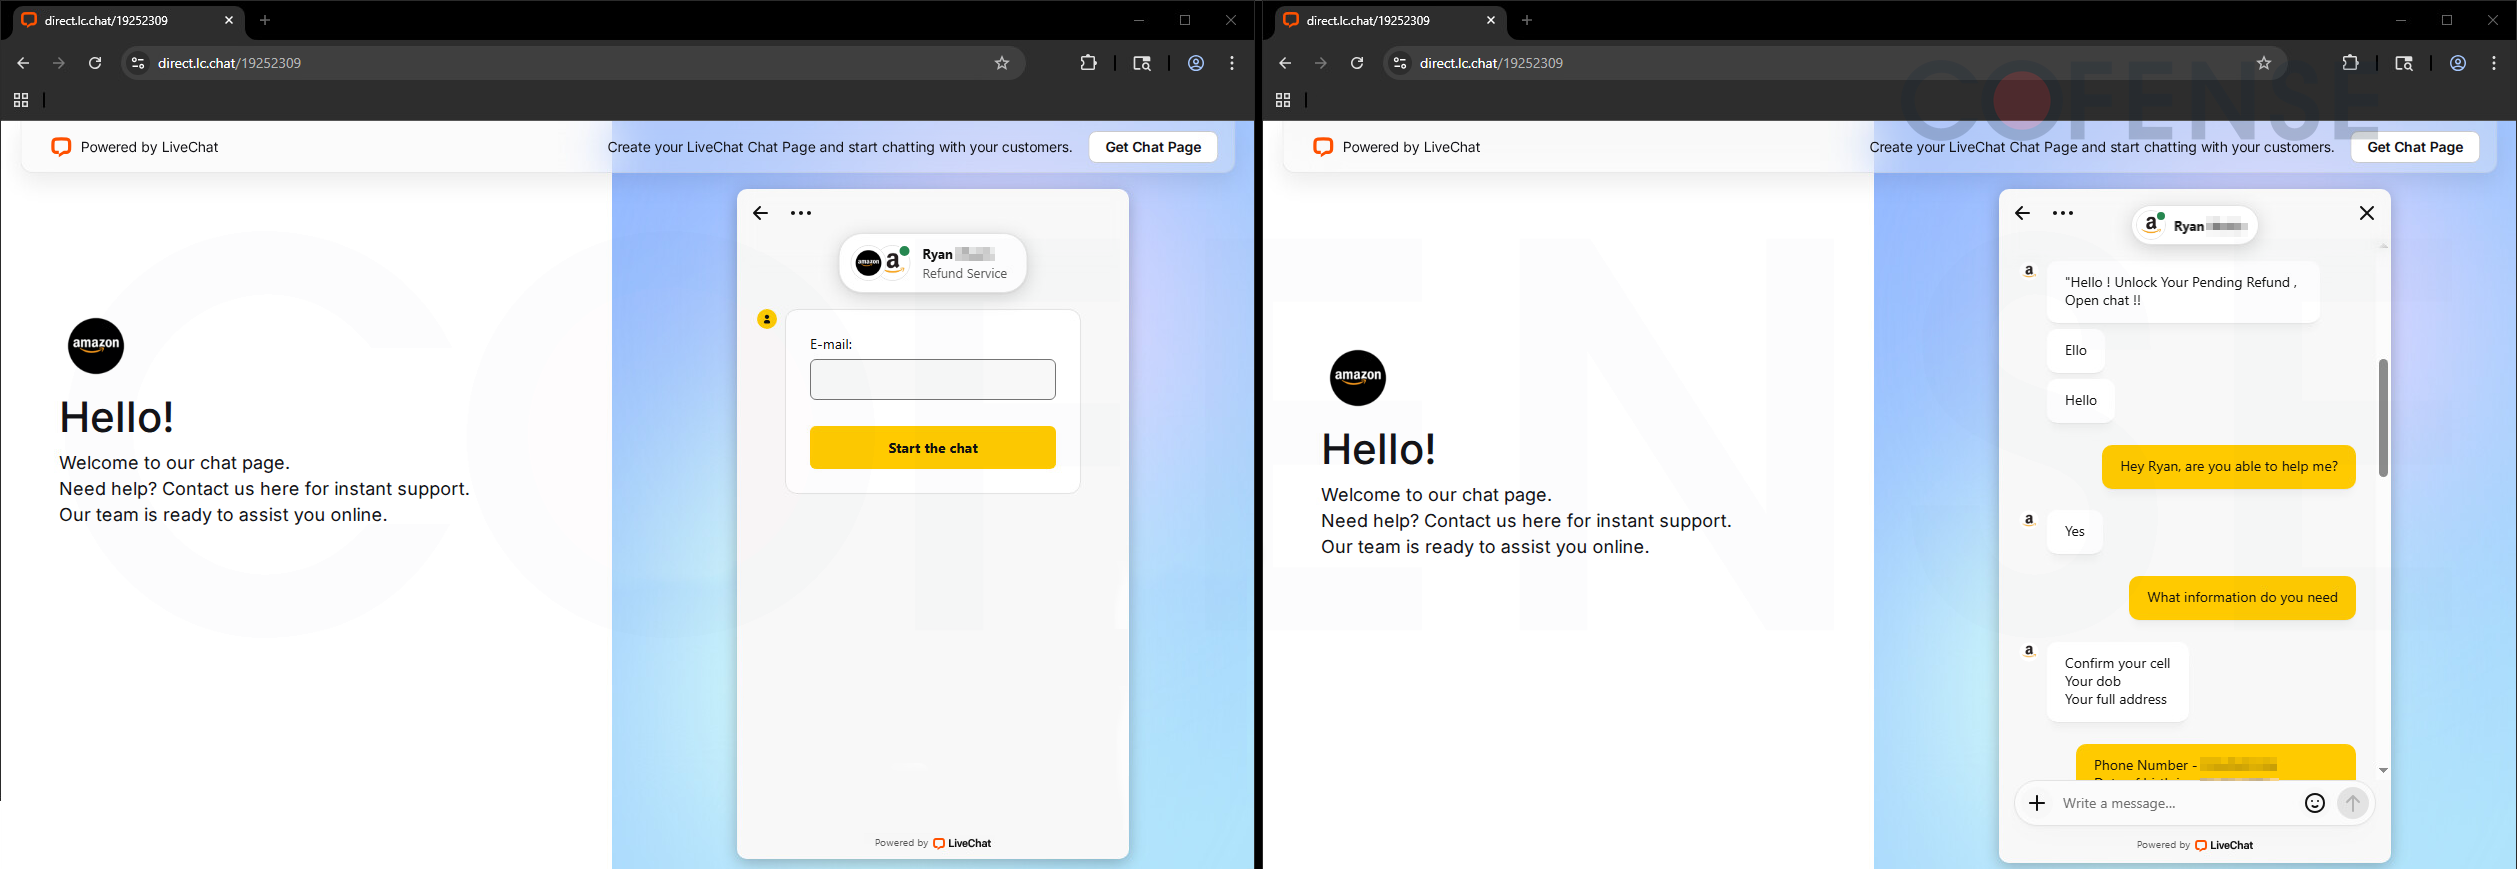Click the E-mail input field
Image resolution: width=2517 pixels, height=869 pixels.
coord(932,380)
